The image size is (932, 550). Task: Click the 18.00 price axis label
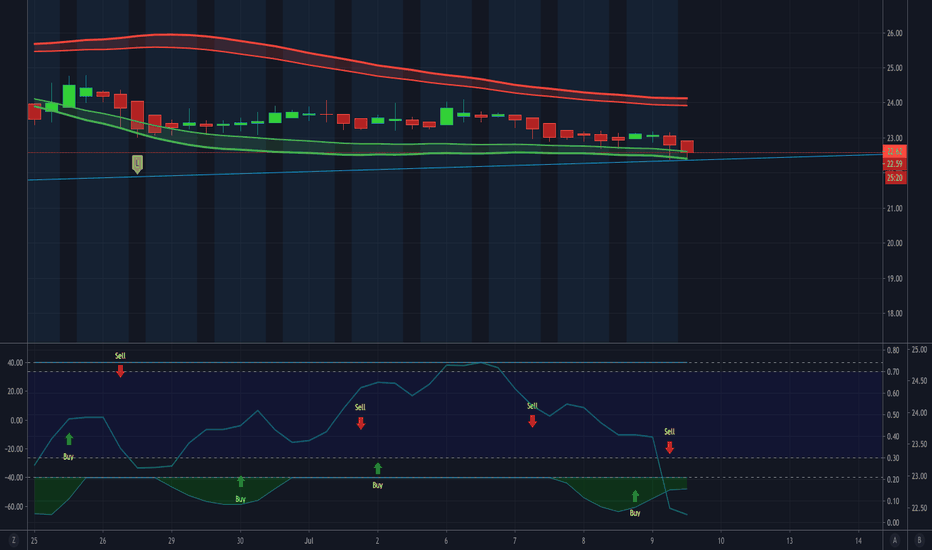click(895, 313)
